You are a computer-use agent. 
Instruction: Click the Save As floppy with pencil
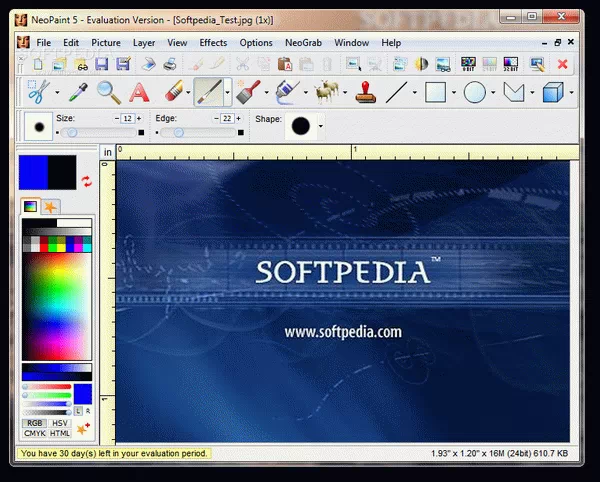click(123, 64)
